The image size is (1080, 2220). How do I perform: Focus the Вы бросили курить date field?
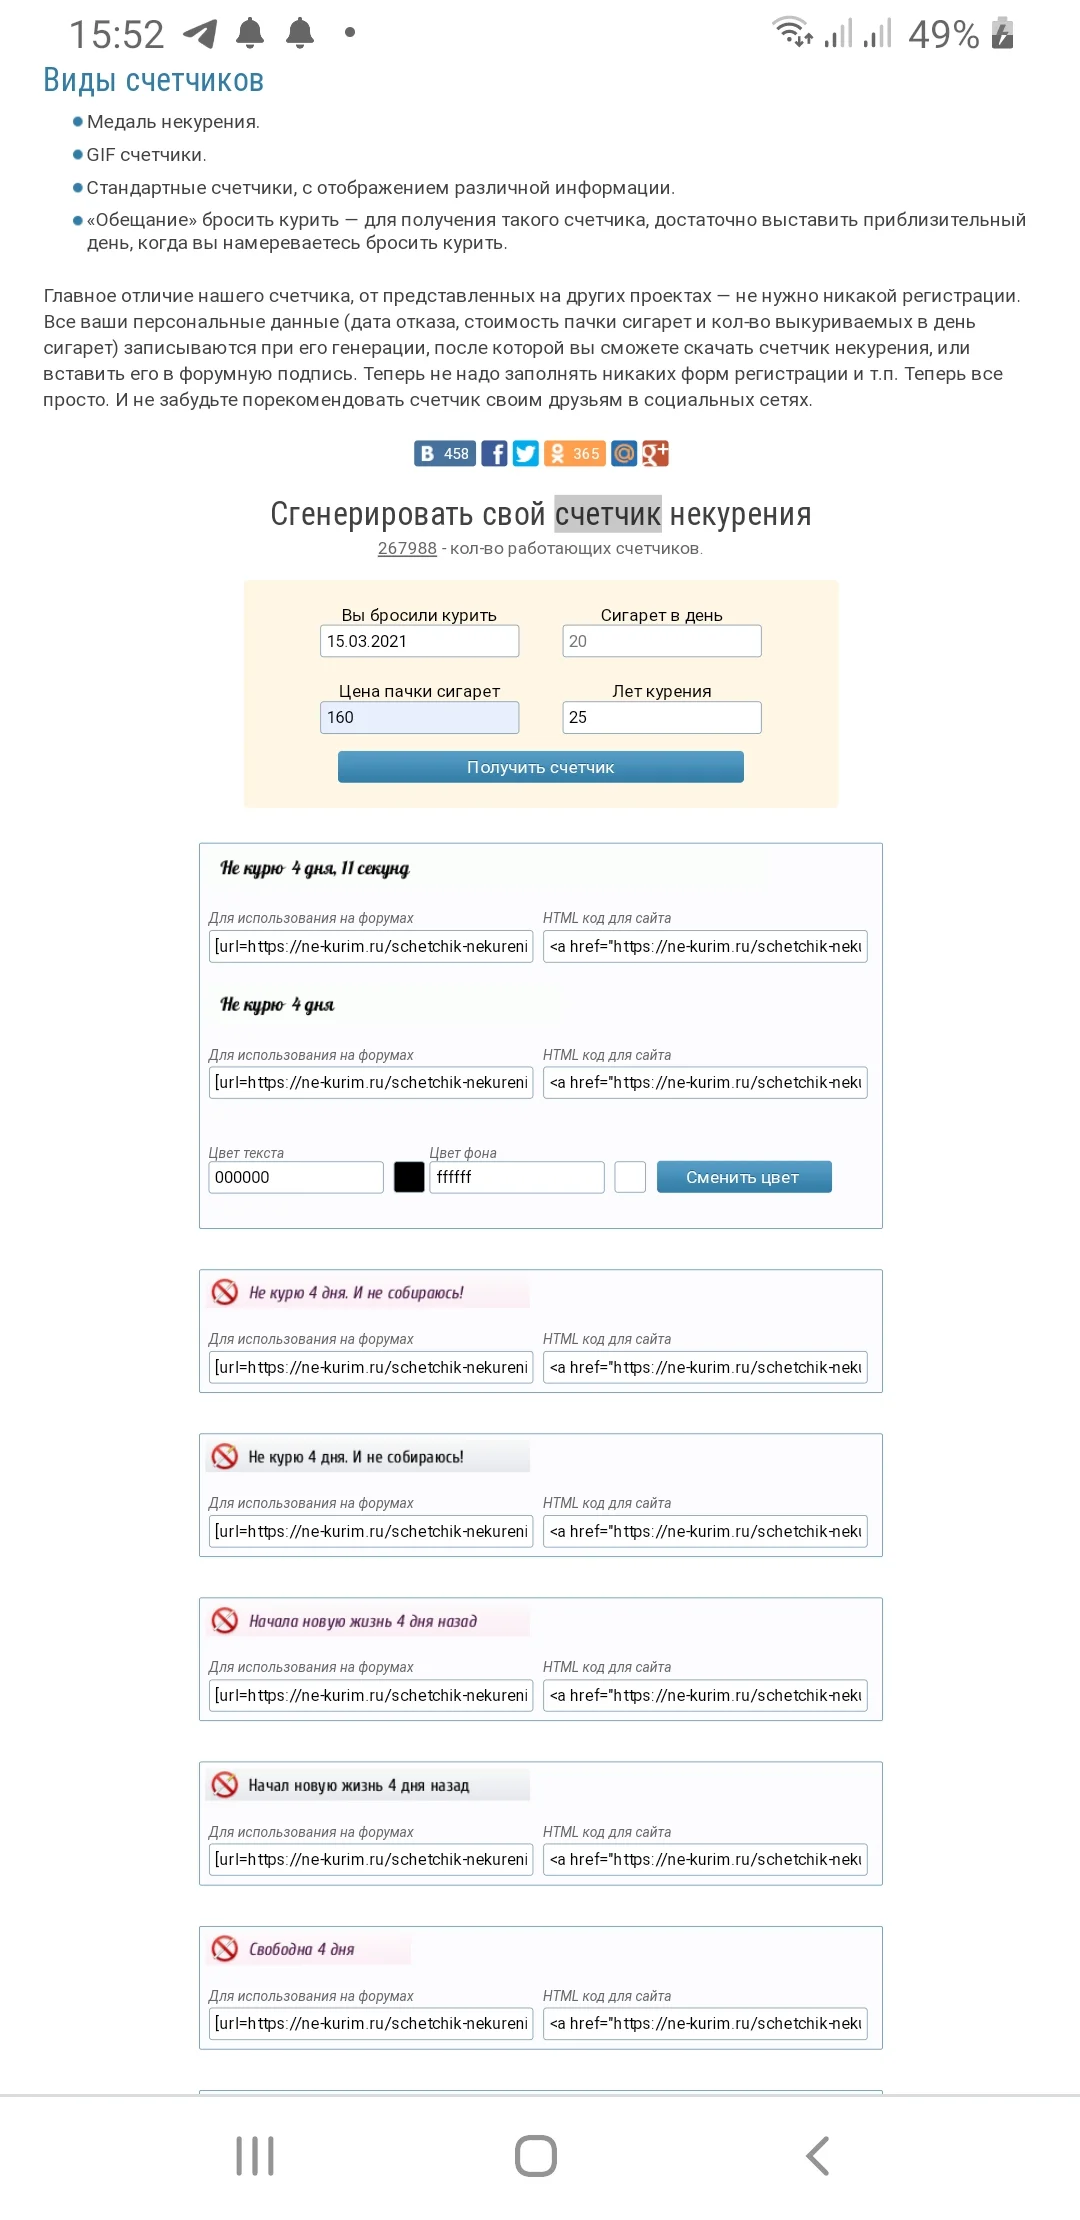(419, 641)
